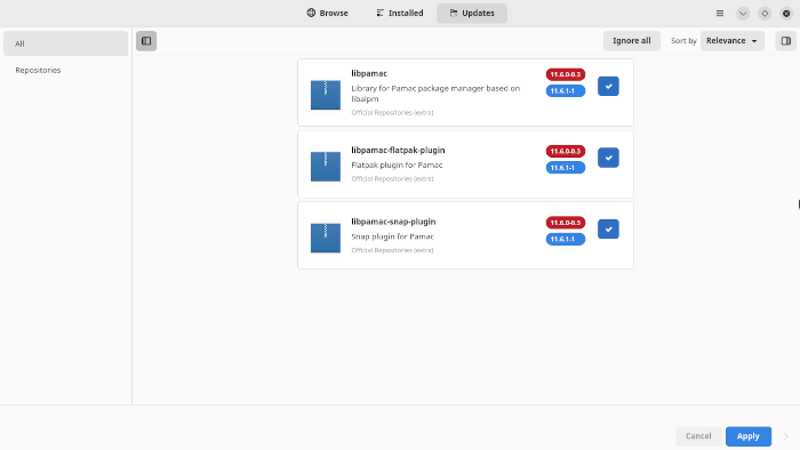Open the libpamac-flatpak-plugin package title
The image size is (800, 450).
click(x=398, y=150)
